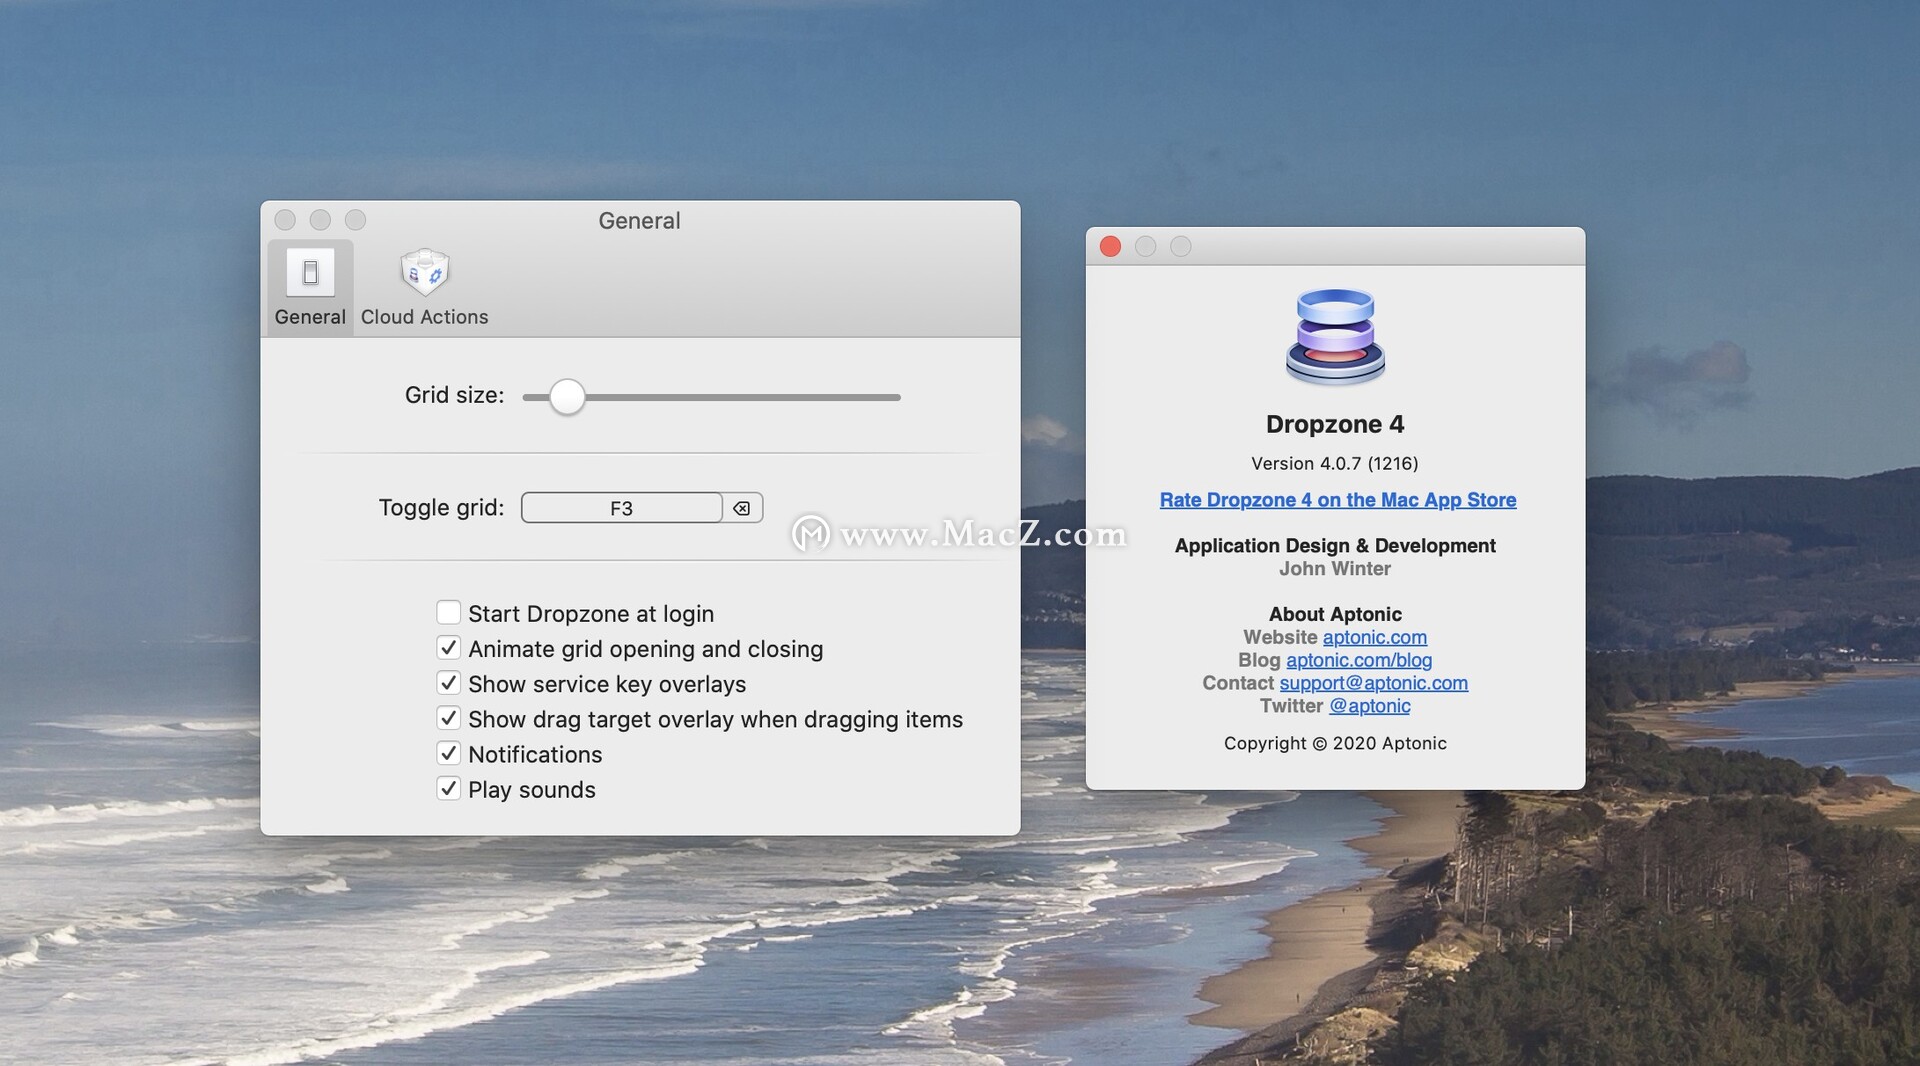
Task: Open the aptonic.com/blog link
Action: [1359, 660]
